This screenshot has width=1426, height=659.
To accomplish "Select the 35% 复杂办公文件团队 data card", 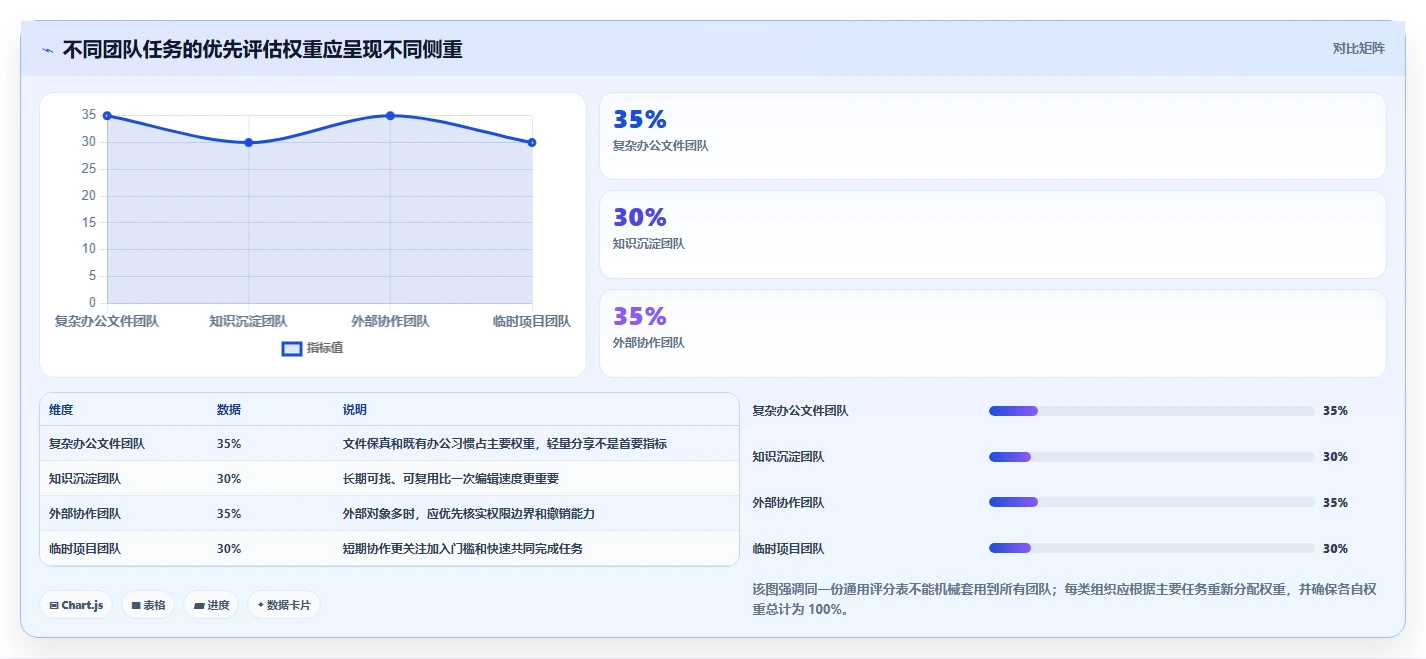I will click(992, 136).
